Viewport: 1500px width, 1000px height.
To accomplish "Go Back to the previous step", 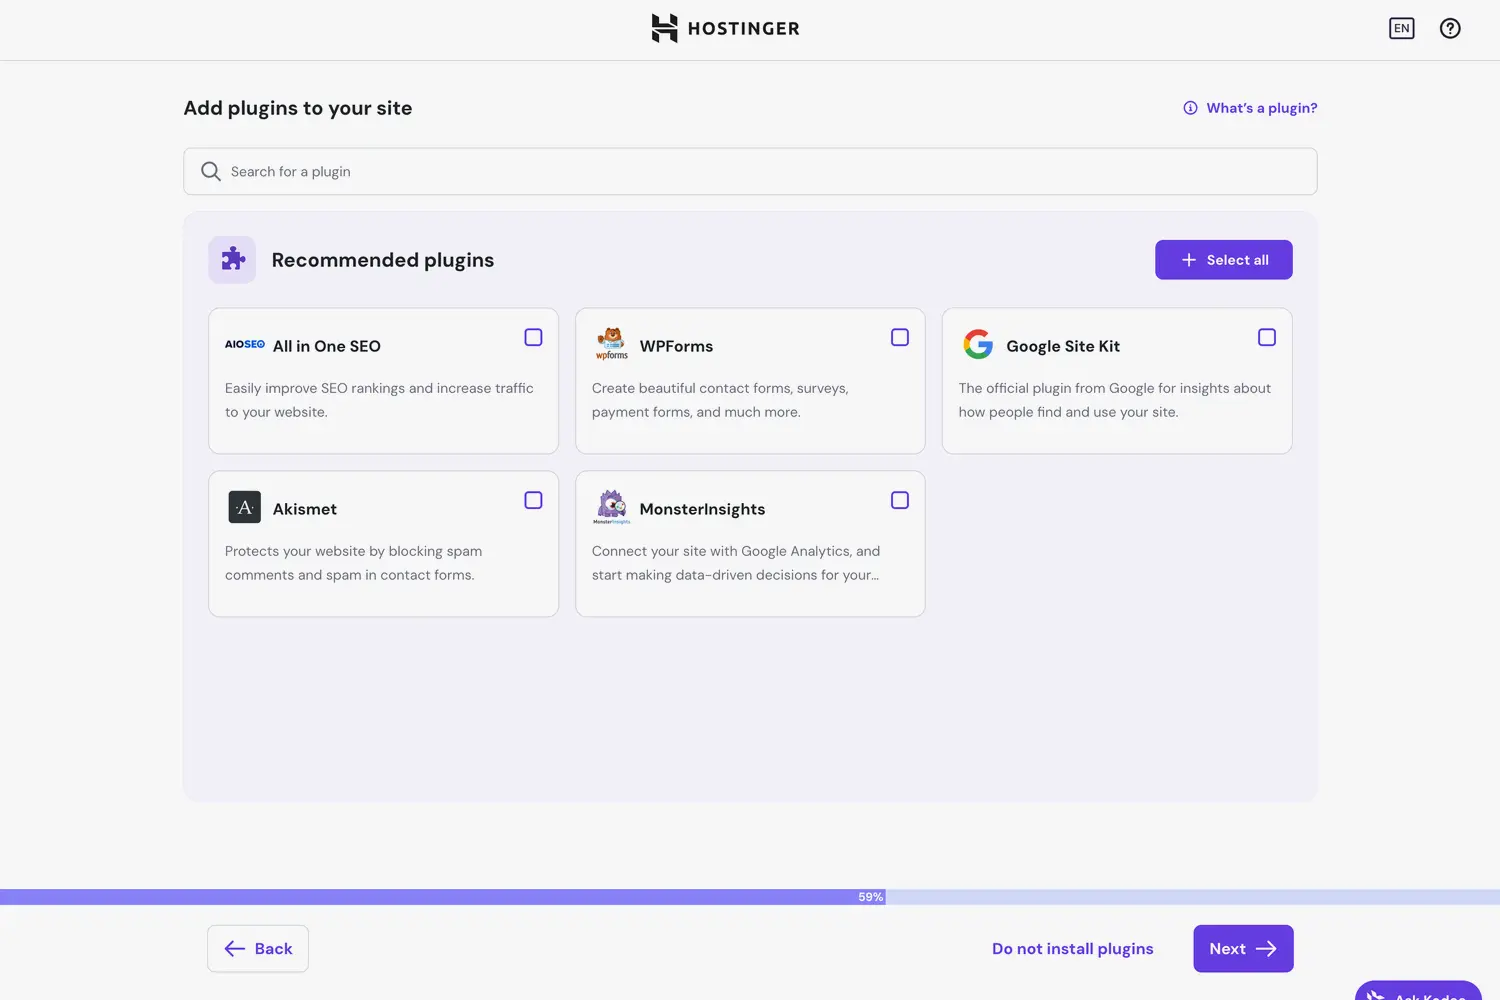I will [x=258, y=948].
